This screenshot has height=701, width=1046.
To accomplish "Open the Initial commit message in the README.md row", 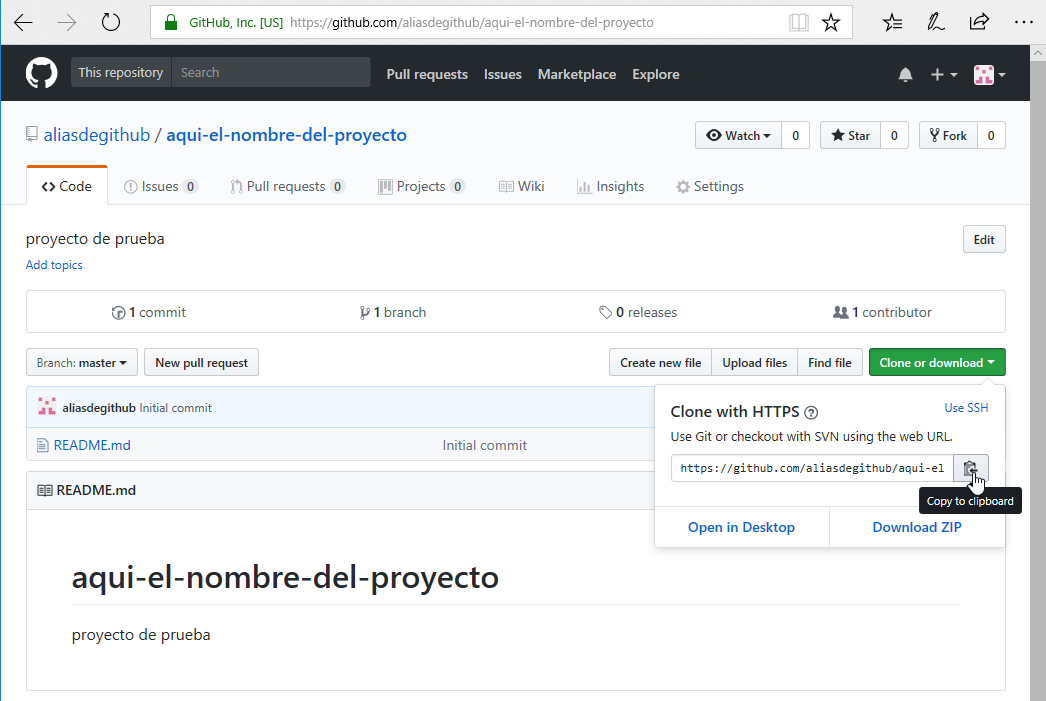I will coord(484,446).
